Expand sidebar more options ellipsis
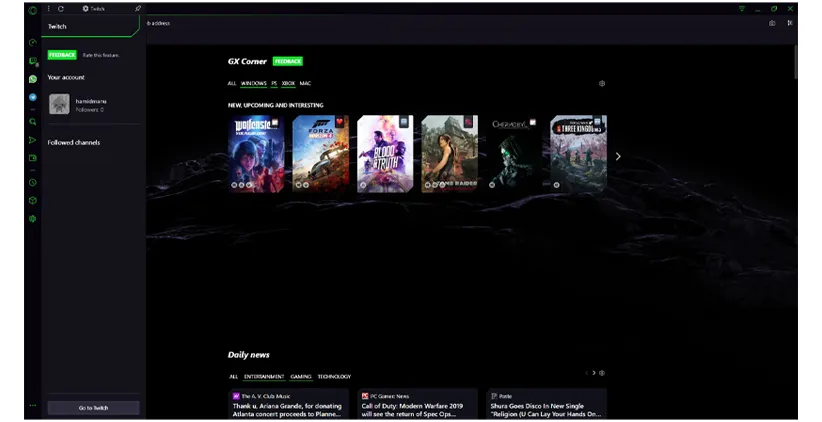822x422 pixels. (33, 405)
